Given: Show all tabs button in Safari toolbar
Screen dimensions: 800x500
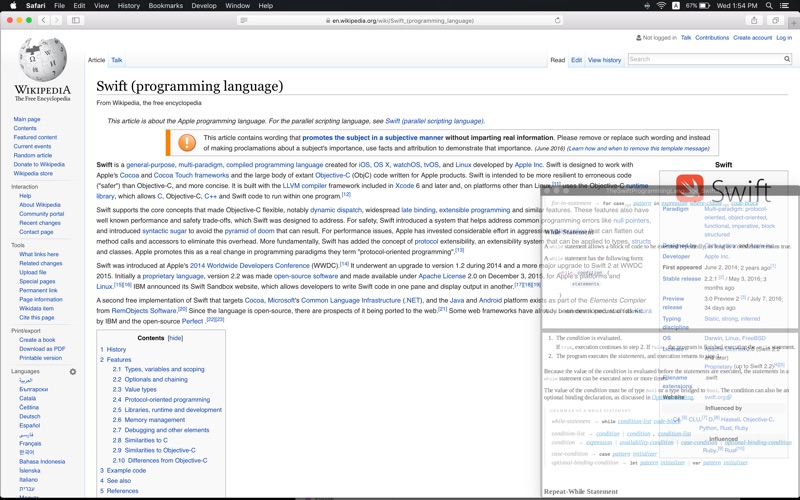Looking at the screenshot, I should (775, 20).
